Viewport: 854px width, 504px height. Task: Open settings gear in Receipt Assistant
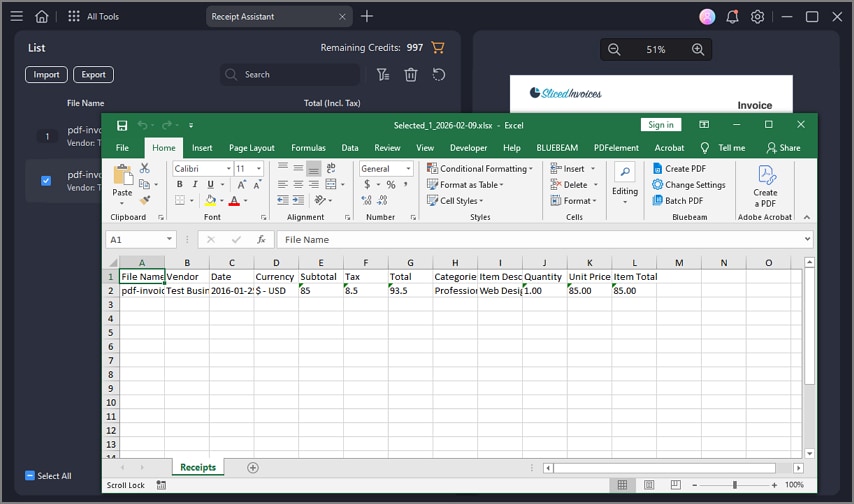[x=757, y=17]
